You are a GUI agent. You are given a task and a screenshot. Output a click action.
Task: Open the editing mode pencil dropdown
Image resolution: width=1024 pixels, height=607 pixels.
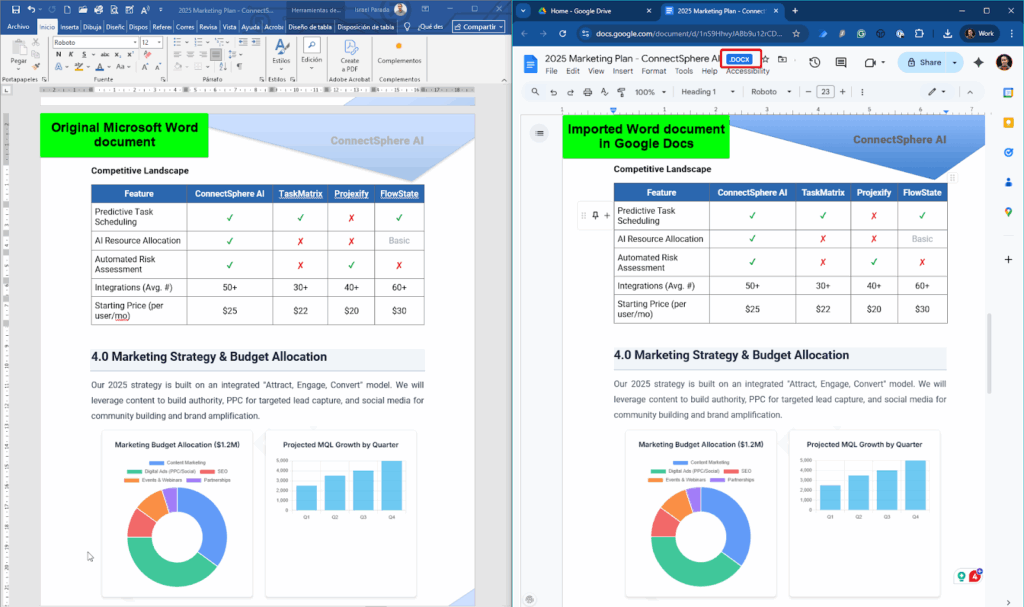click(x=936, y=92)
